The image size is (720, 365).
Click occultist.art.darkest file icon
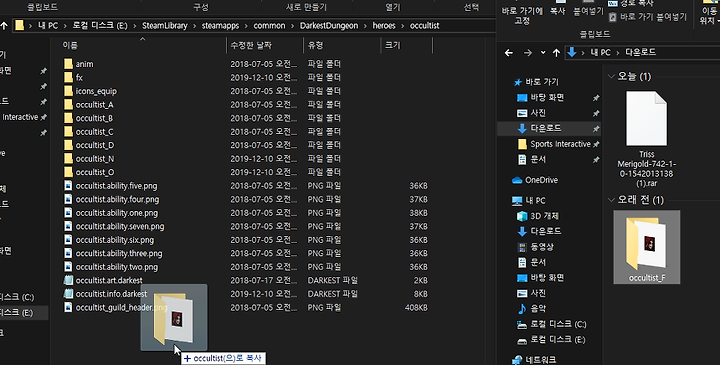pos(68,280)
